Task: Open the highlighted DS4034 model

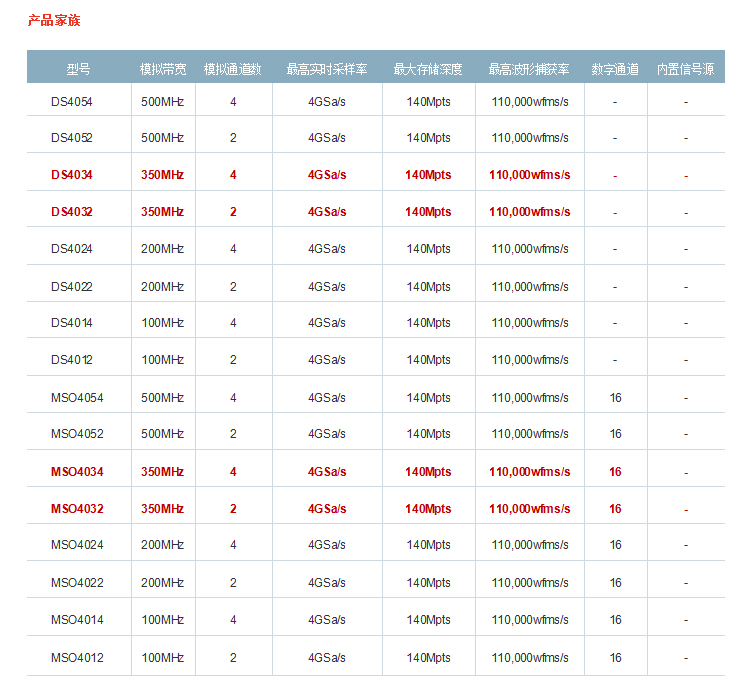Action: pyautogui.click(x=71, y=175)
